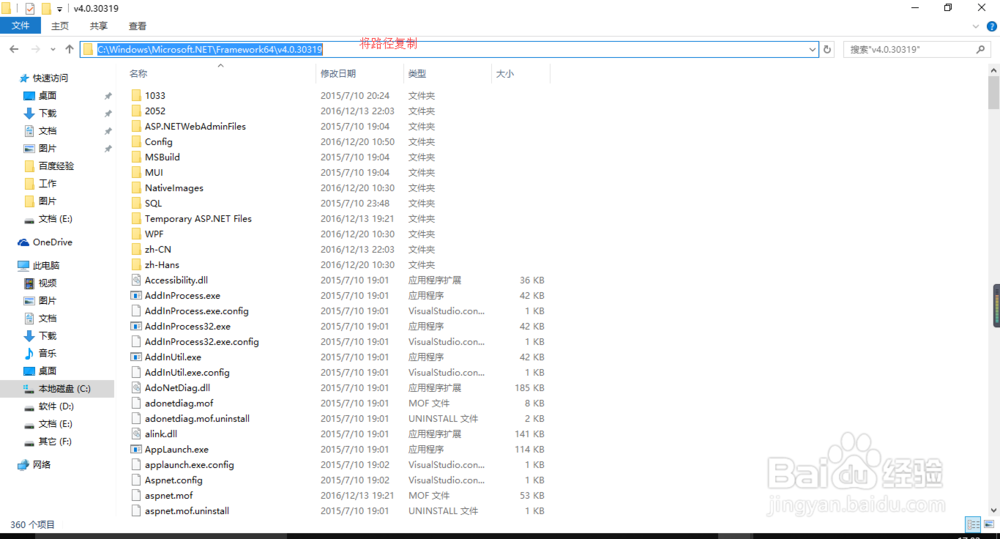This screenshot has width=1000, height=539.
Task: Go up one folder level
Action: click(69, 49)
